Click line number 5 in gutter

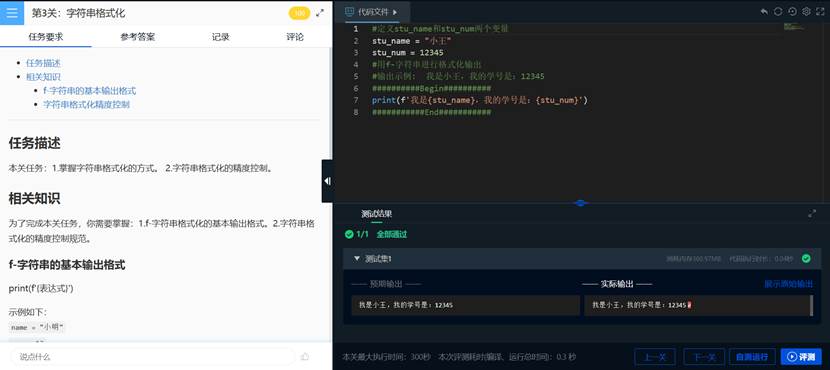tap(356, 76)
